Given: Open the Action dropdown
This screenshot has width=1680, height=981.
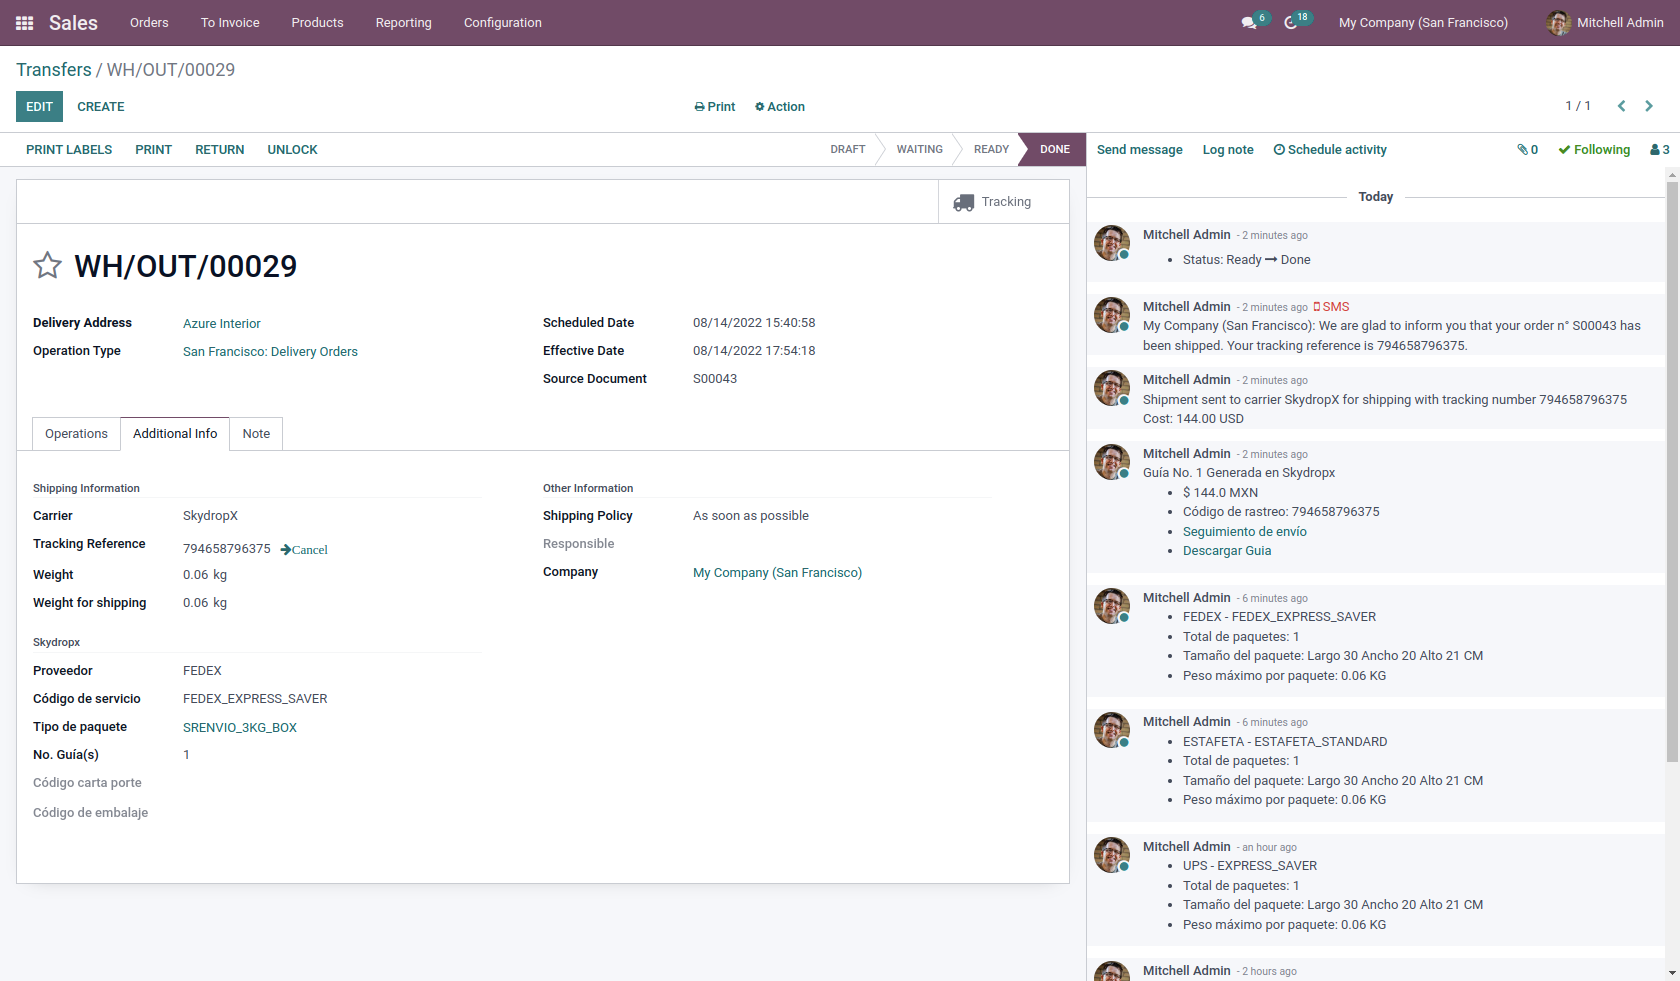Looking at the screenshot, I should coord(780,107).
